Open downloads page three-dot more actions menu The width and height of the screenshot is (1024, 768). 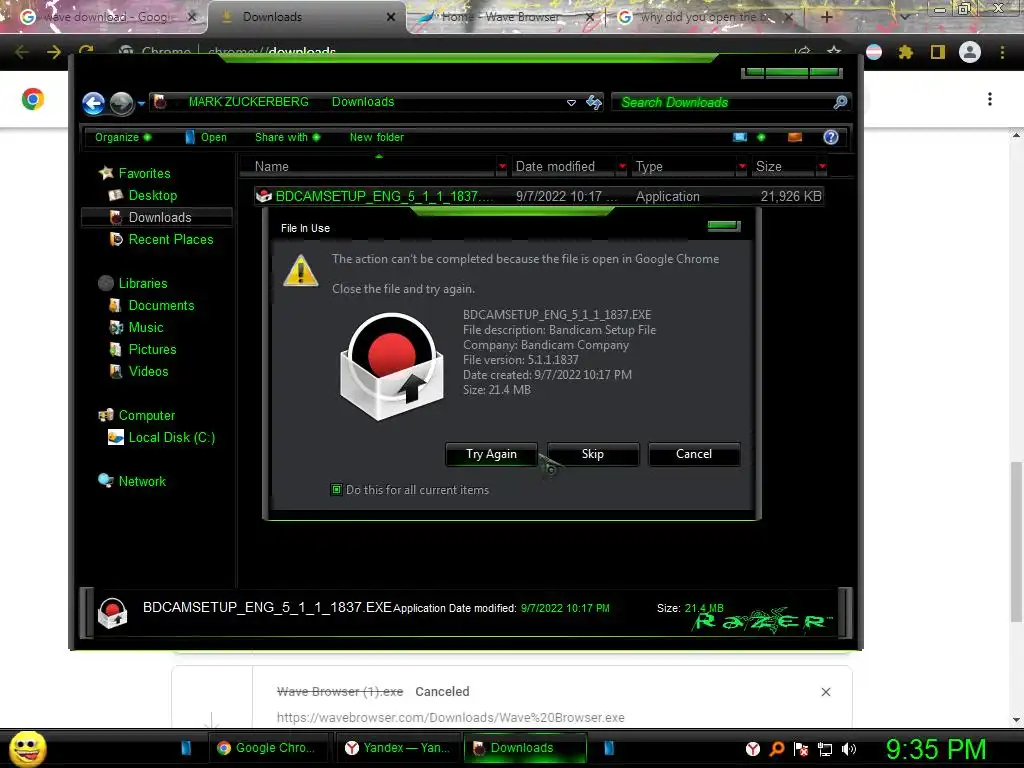pyautogui.click(x=990, y=99)
